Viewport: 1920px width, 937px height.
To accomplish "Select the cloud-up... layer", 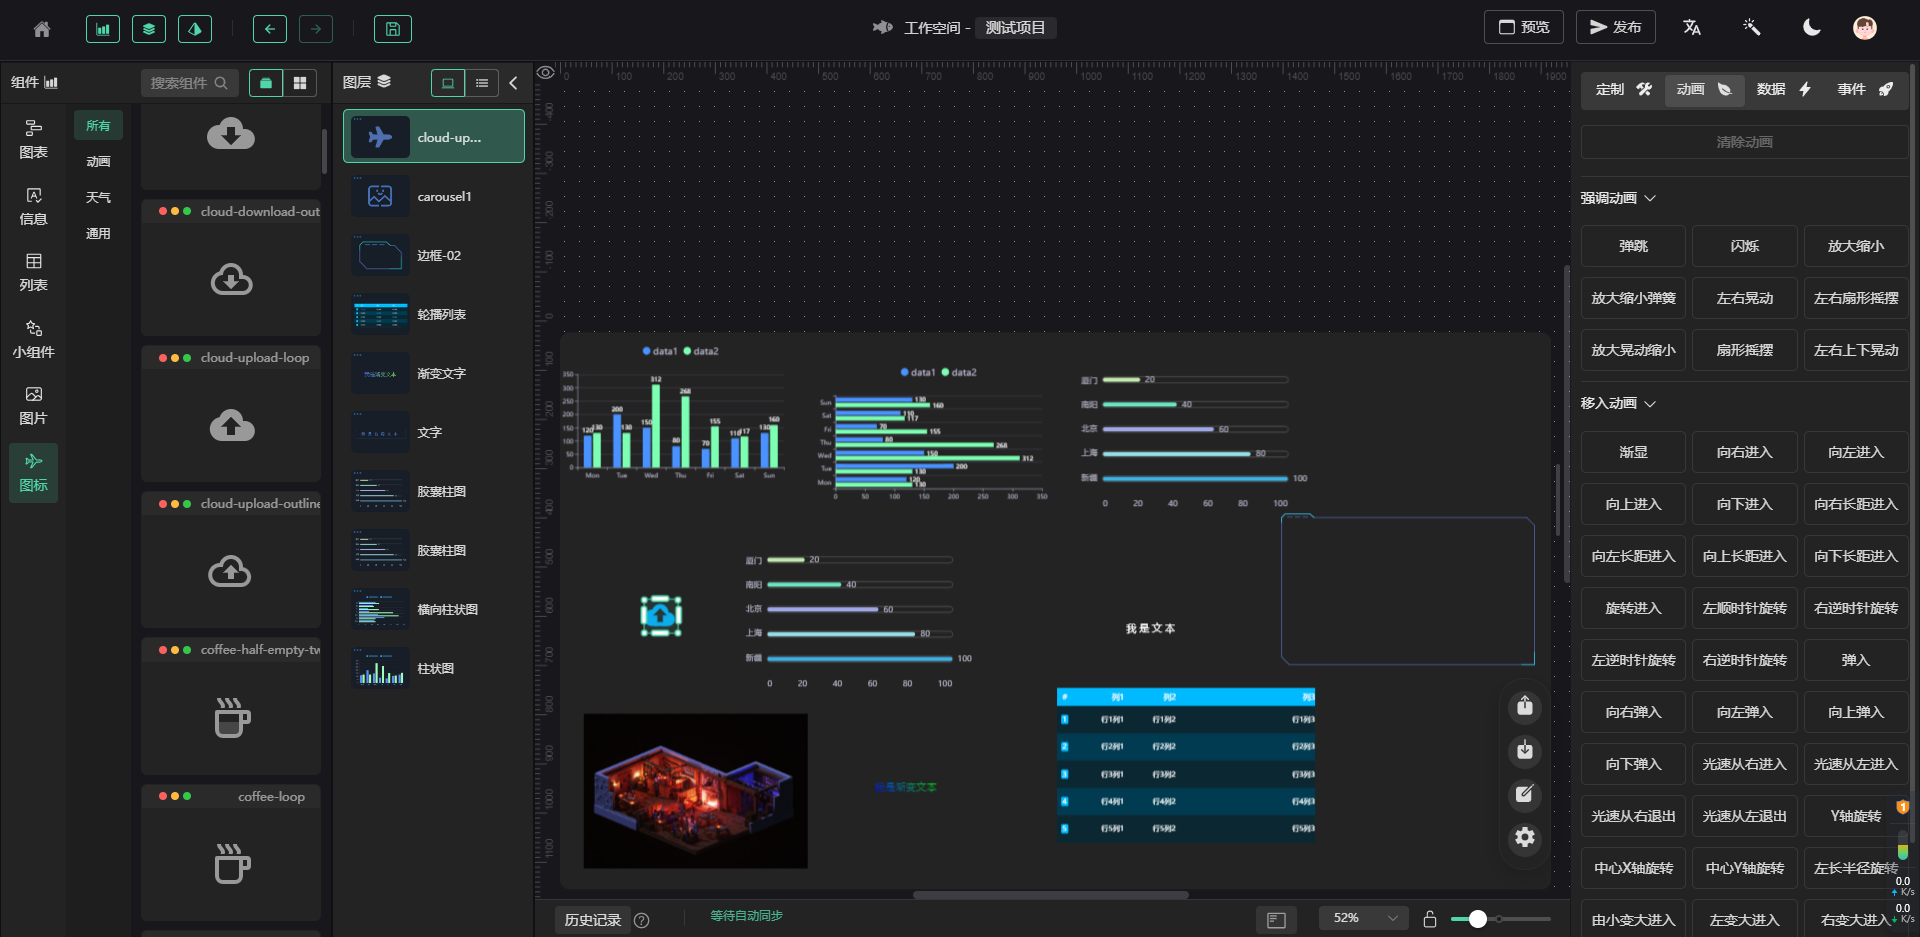I will pos(434,136).
